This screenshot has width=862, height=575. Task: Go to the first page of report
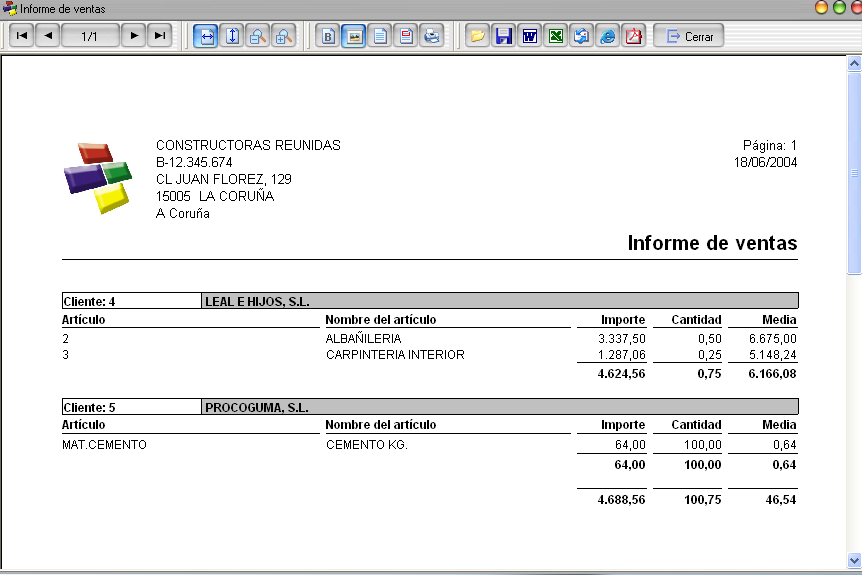[x=22, y=36]
